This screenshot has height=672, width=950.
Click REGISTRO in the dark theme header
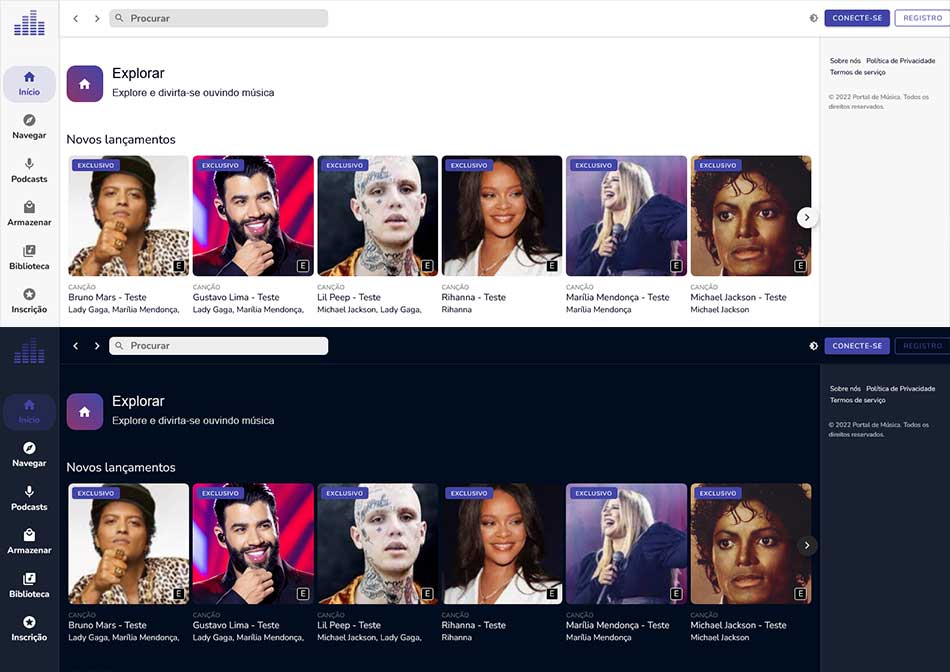(x=923, y=346)
